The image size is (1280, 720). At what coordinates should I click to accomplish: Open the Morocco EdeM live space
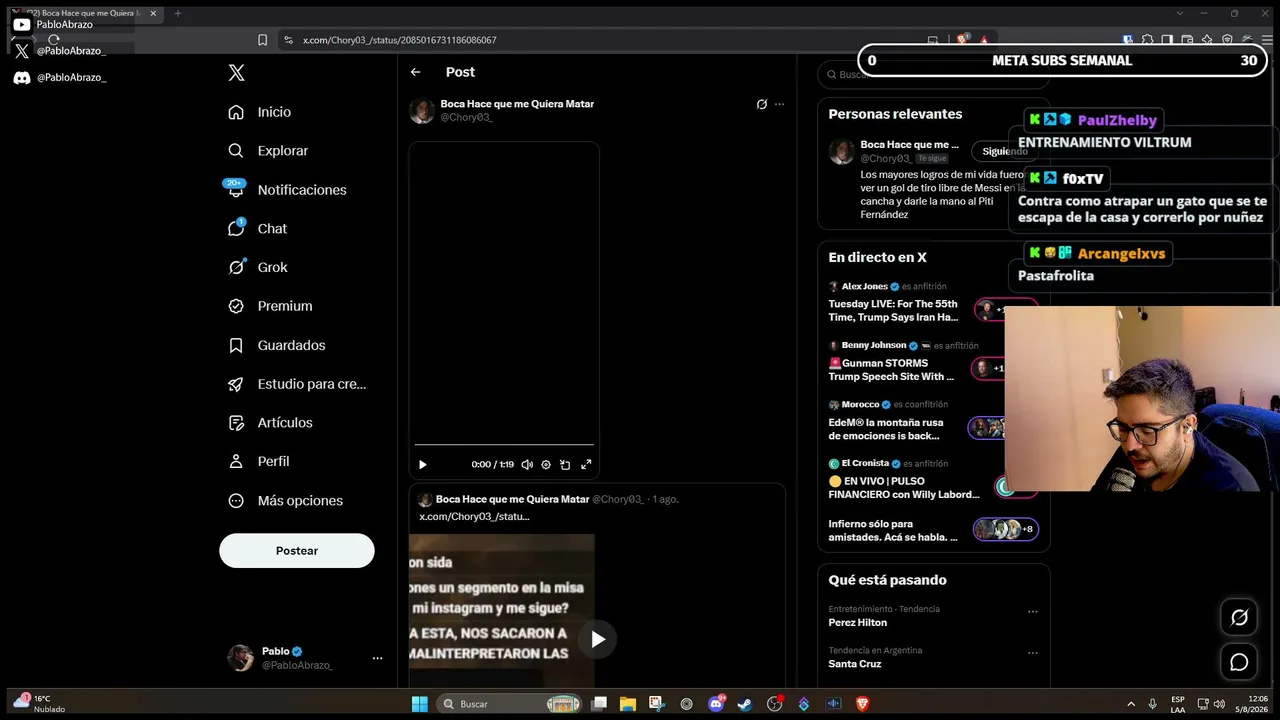884,429
